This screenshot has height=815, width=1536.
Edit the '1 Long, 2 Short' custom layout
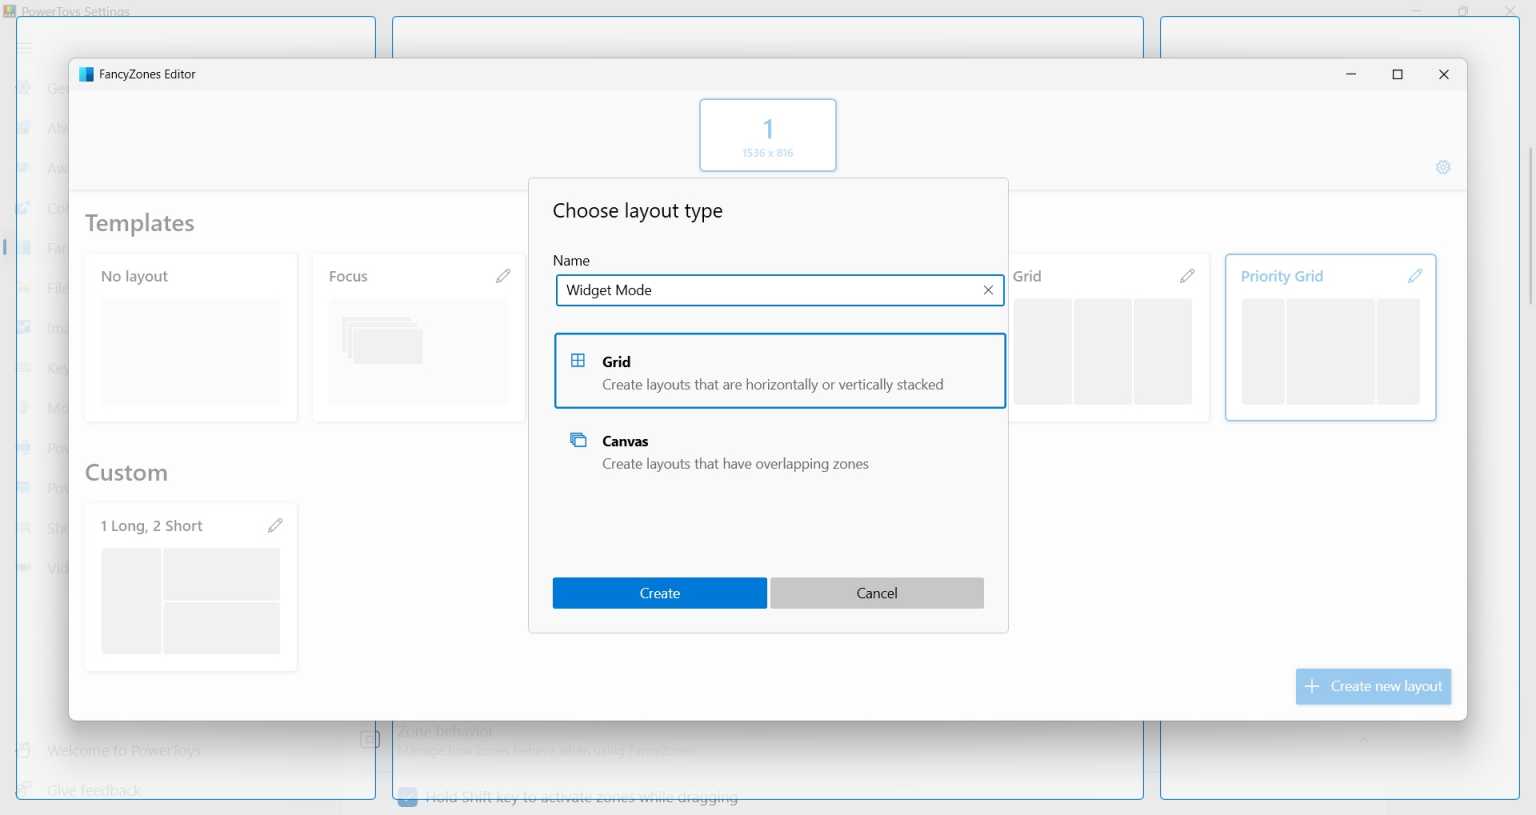tap(275, 524)
